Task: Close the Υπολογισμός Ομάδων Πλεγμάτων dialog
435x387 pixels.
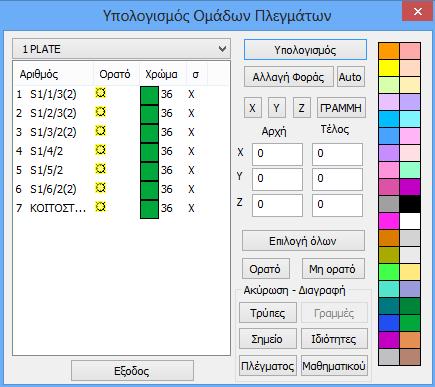Action: pyautogui.click(x=418, y=12)
